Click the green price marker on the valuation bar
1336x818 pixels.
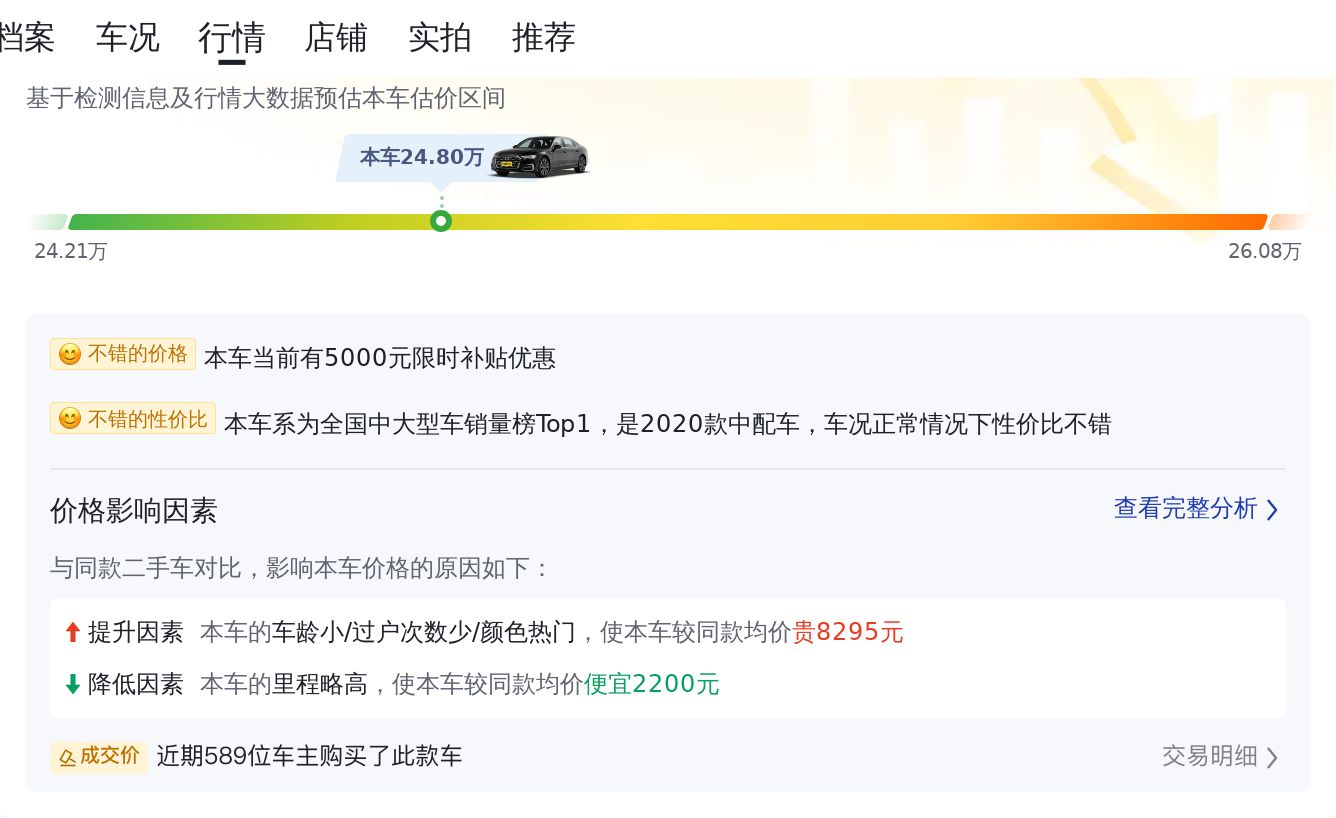tap(441, 221)
